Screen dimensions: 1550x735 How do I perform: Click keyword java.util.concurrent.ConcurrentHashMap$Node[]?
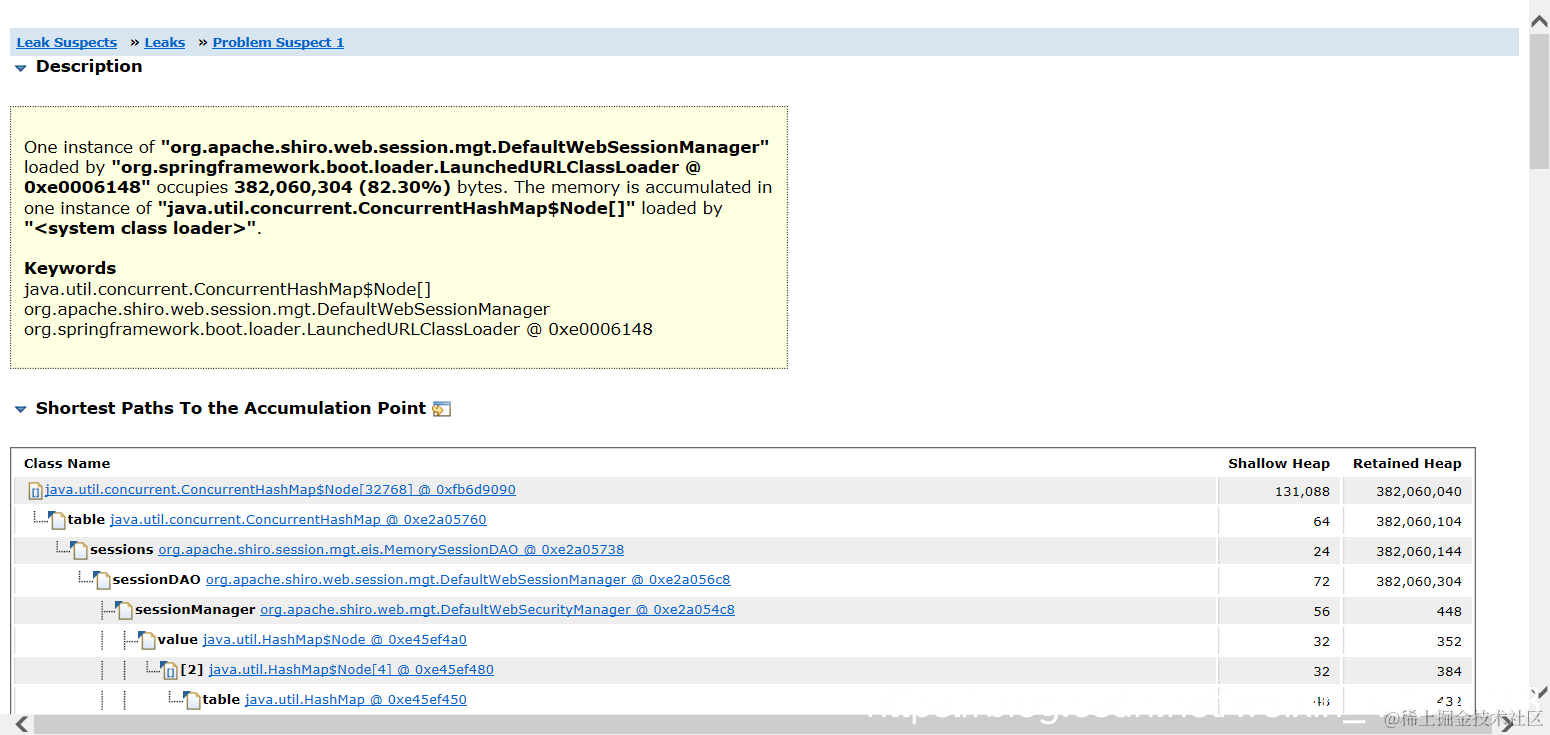(228, 289)
